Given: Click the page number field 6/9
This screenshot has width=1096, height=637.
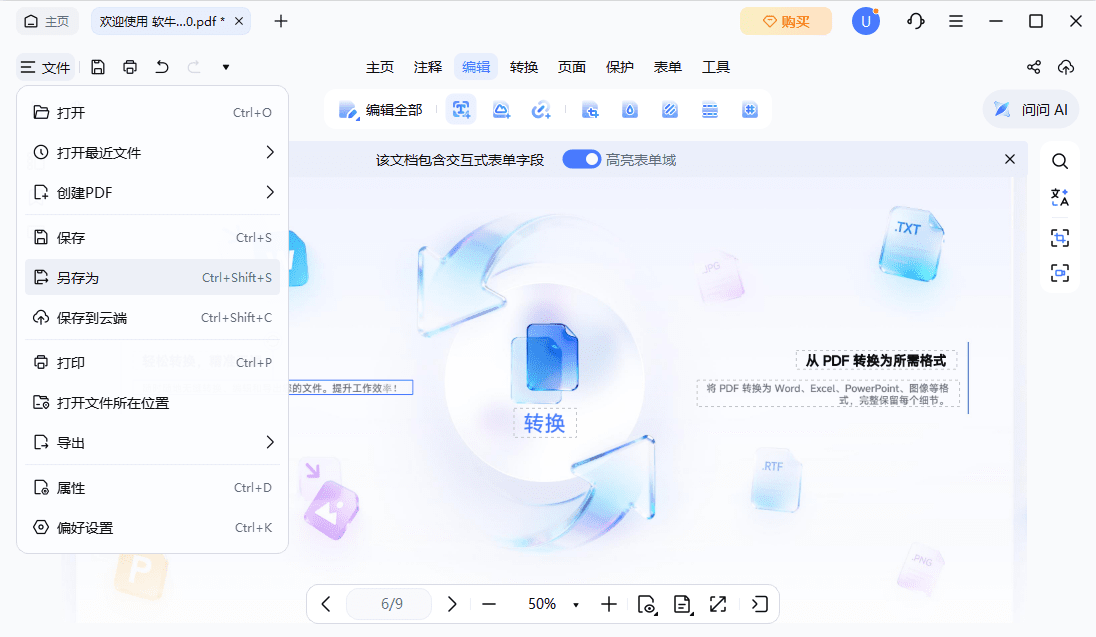Looking at the screenshot, I should tap(389, 603).
